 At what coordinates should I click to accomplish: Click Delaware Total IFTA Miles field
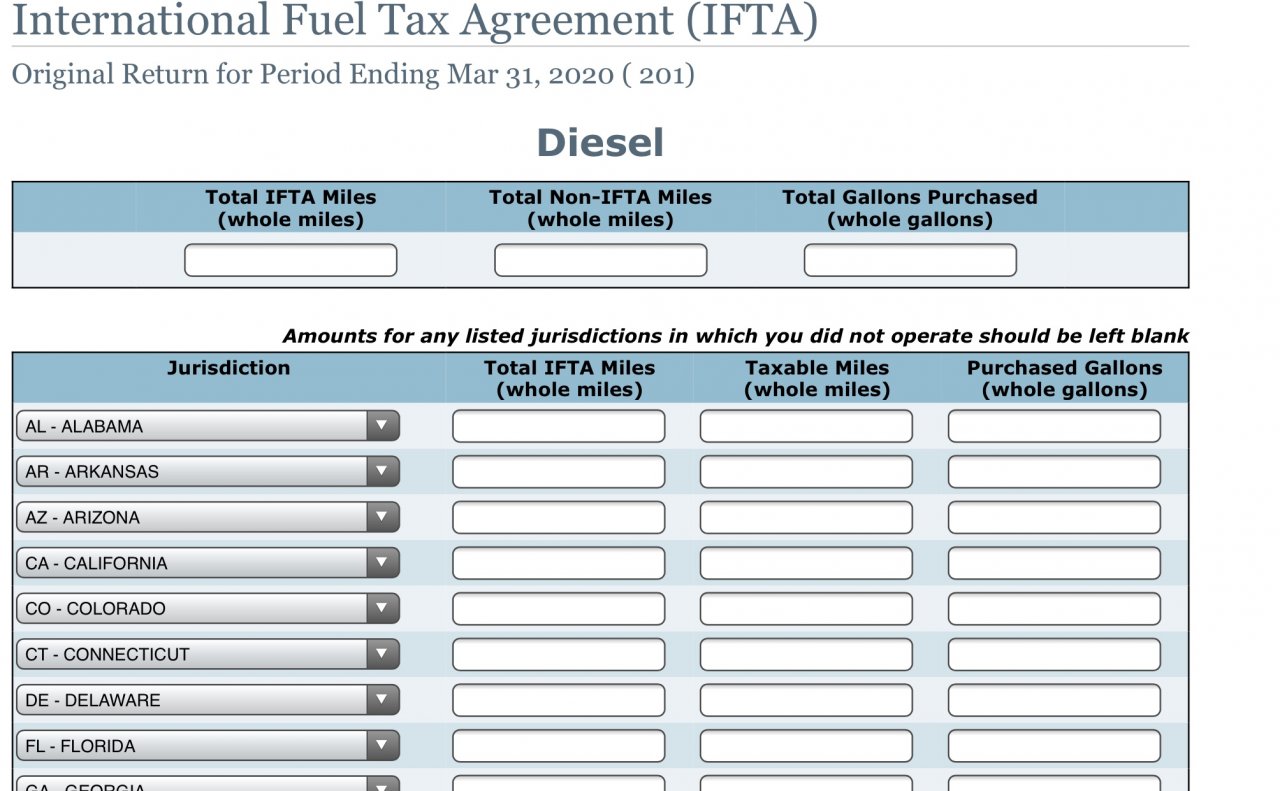tap(558, 700)
